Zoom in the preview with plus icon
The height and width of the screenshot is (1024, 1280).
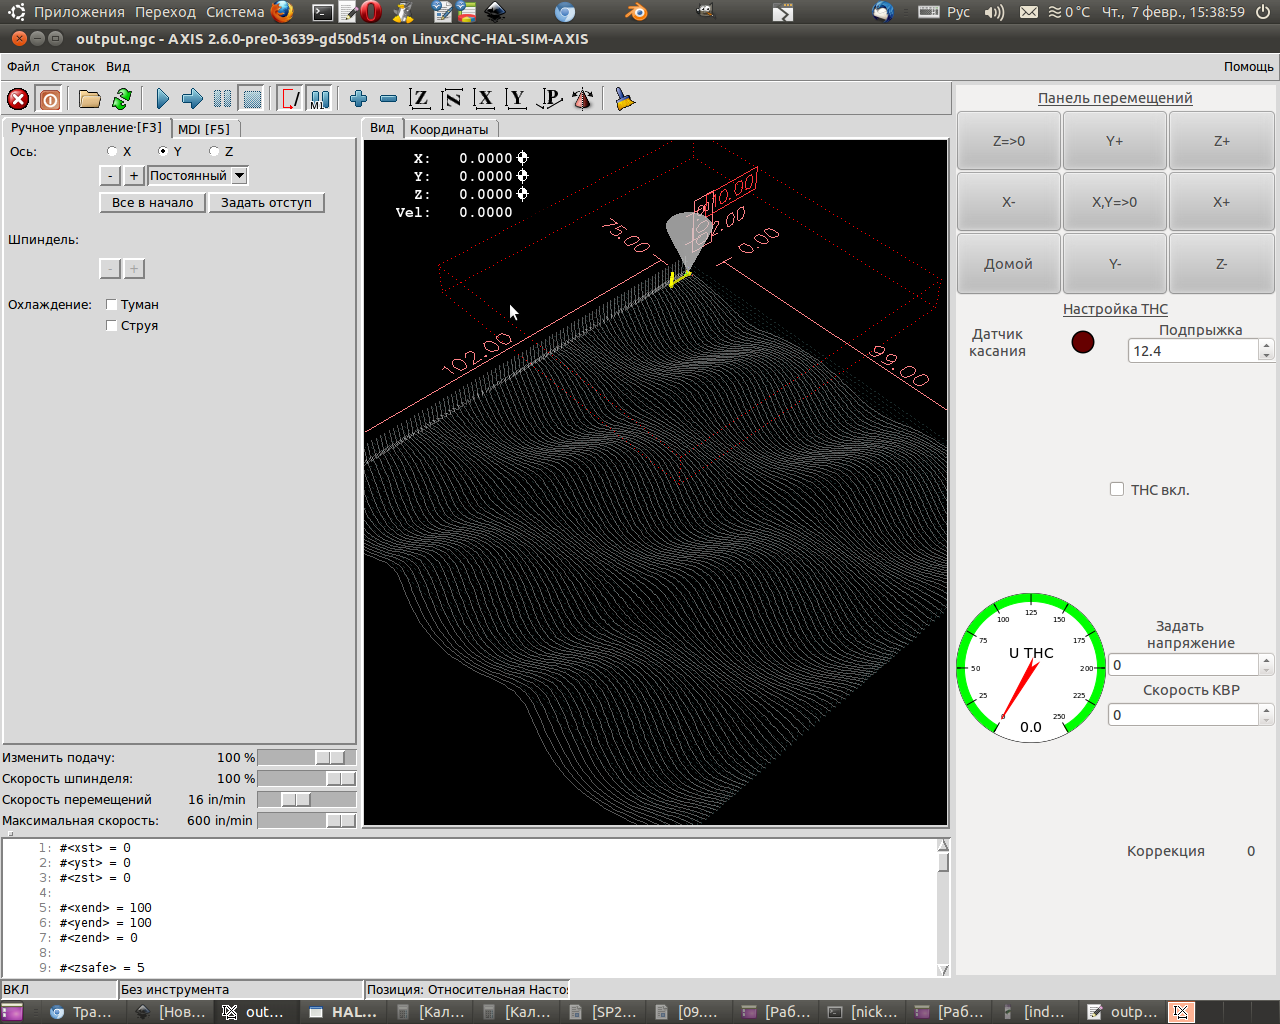358,99
